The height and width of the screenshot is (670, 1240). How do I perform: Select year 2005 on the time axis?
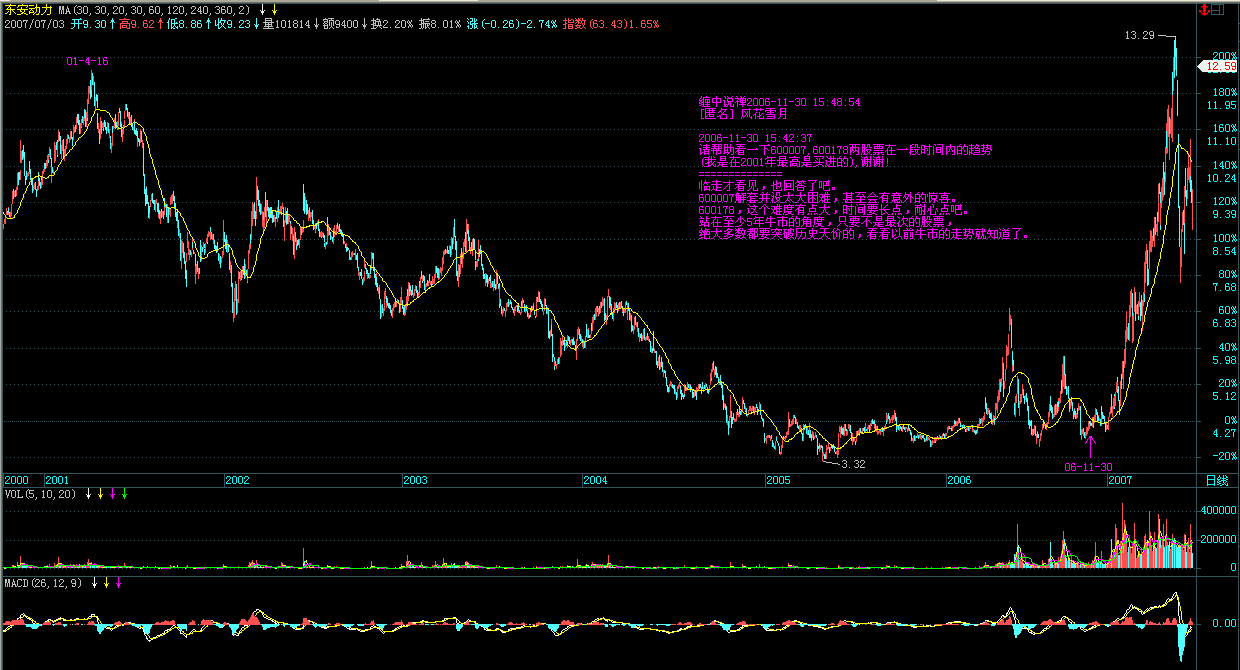[x=778, y=481]
